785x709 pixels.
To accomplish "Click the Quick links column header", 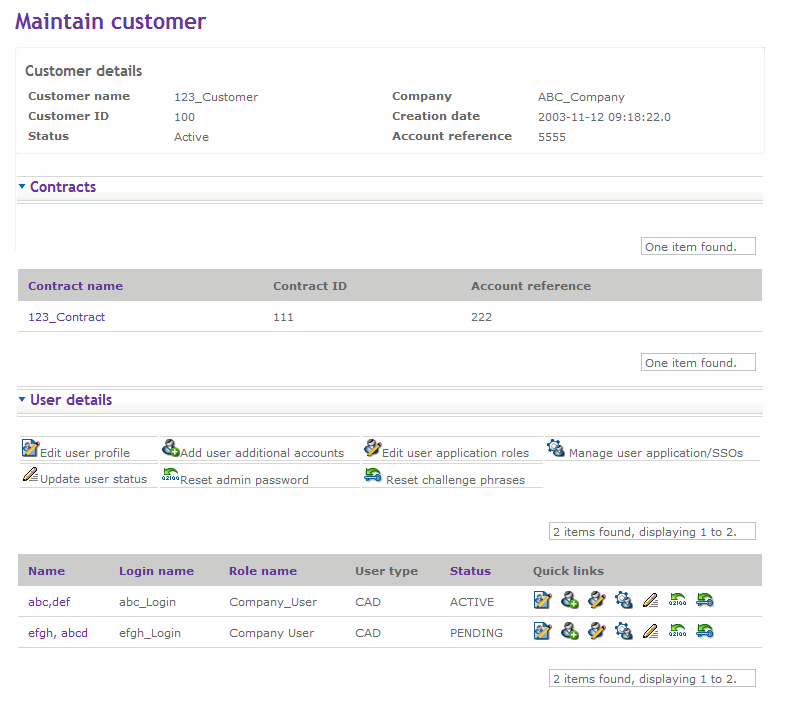I will [568, 571].
